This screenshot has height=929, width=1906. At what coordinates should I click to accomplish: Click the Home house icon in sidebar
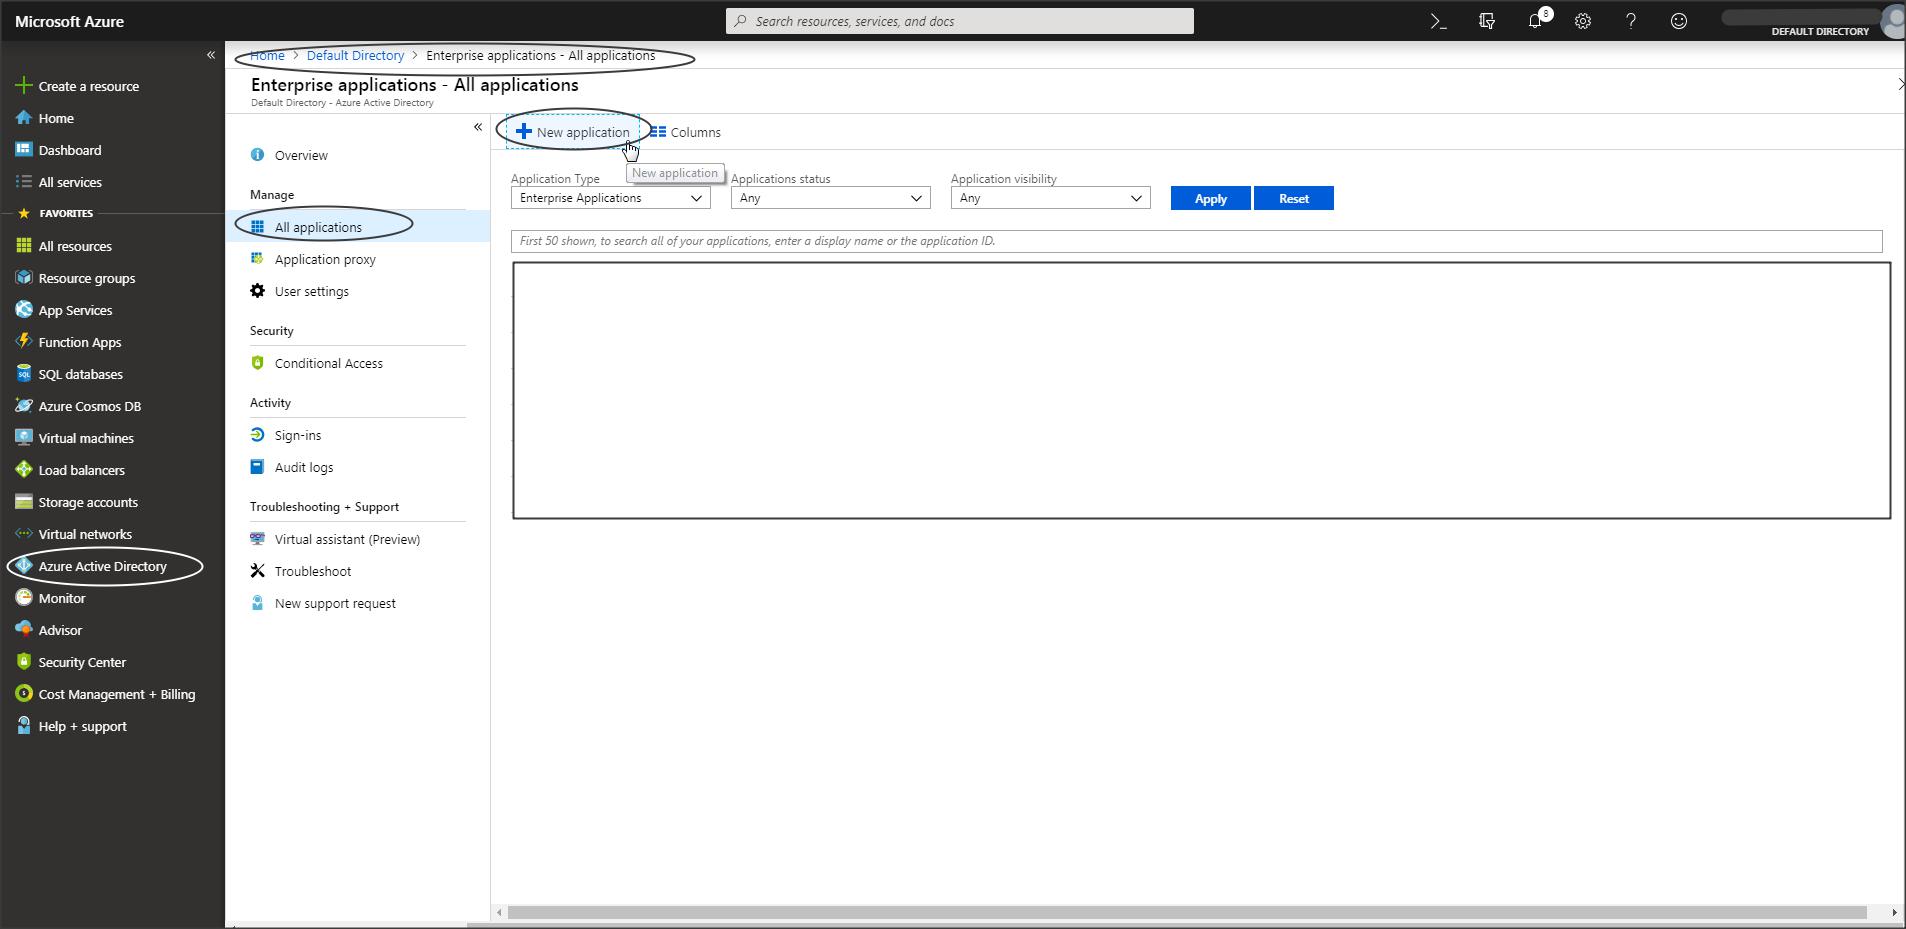point(24,118)
